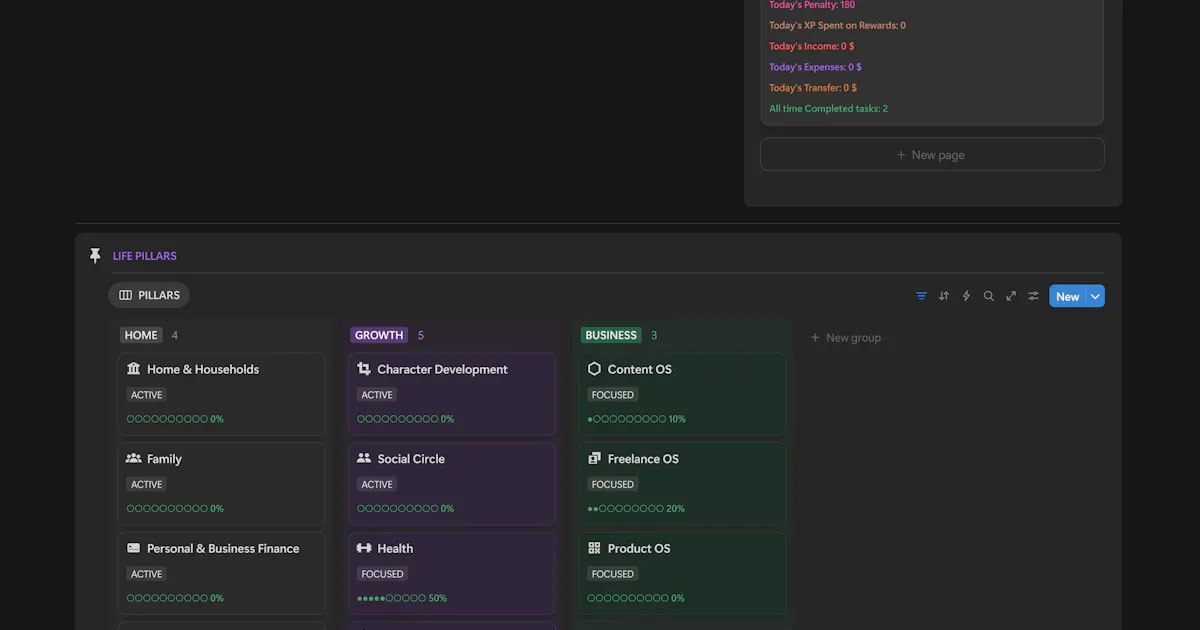This screenshot has height=630, width=1200.
Task: Click Health progress bar at 50%
Action: coord(402,598)
